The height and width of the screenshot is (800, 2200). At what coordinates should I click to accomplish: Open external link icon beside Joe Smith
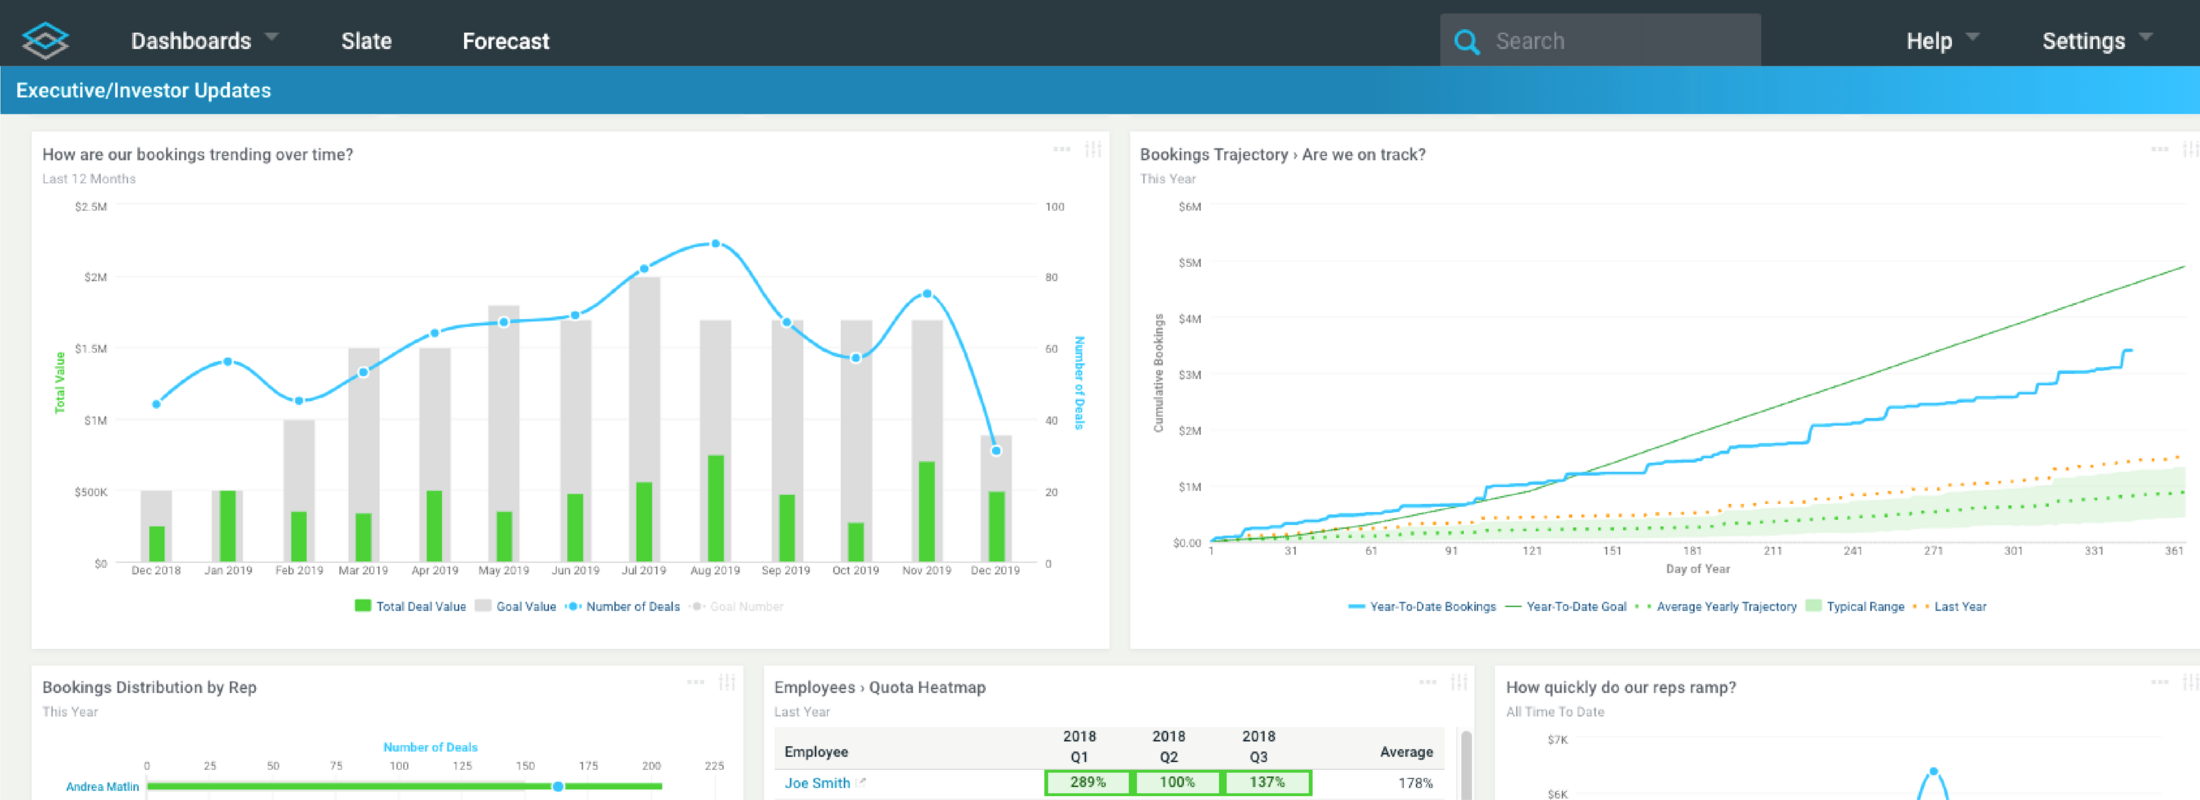coord(861,783)
